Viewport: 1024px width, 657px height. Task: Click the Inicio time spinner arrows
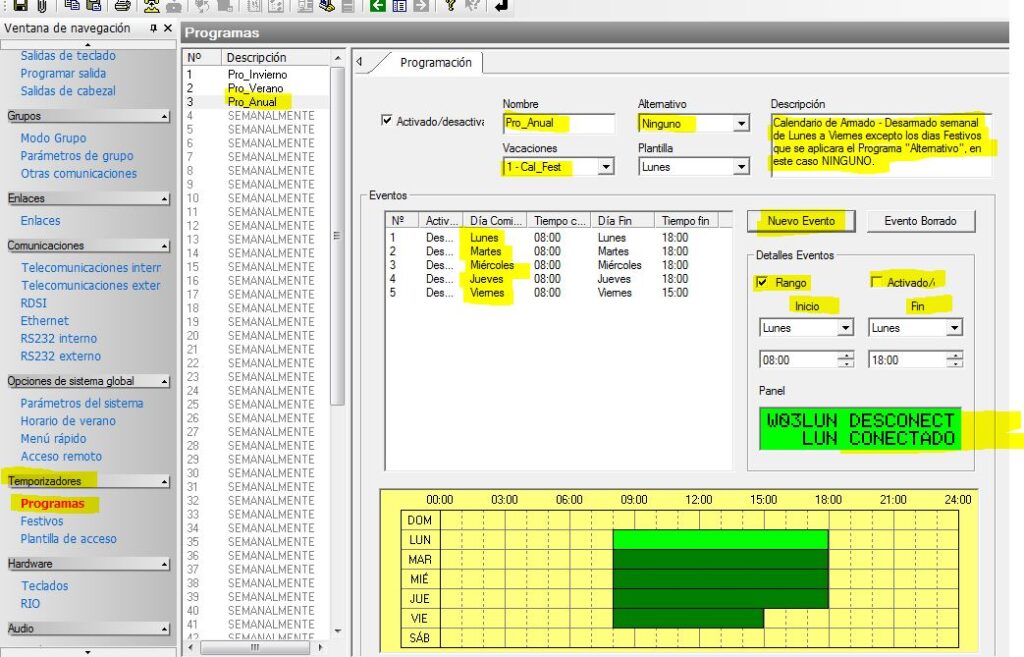pos(846,359)
